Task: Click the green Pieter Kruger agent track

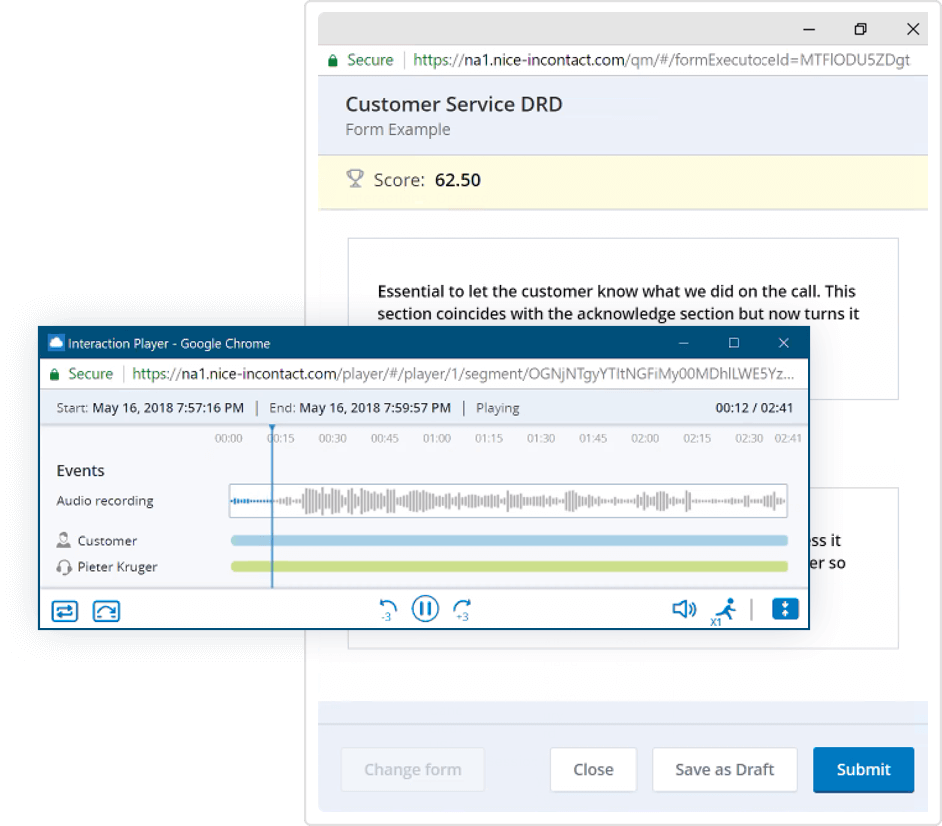Action: [x=508, y=567]
